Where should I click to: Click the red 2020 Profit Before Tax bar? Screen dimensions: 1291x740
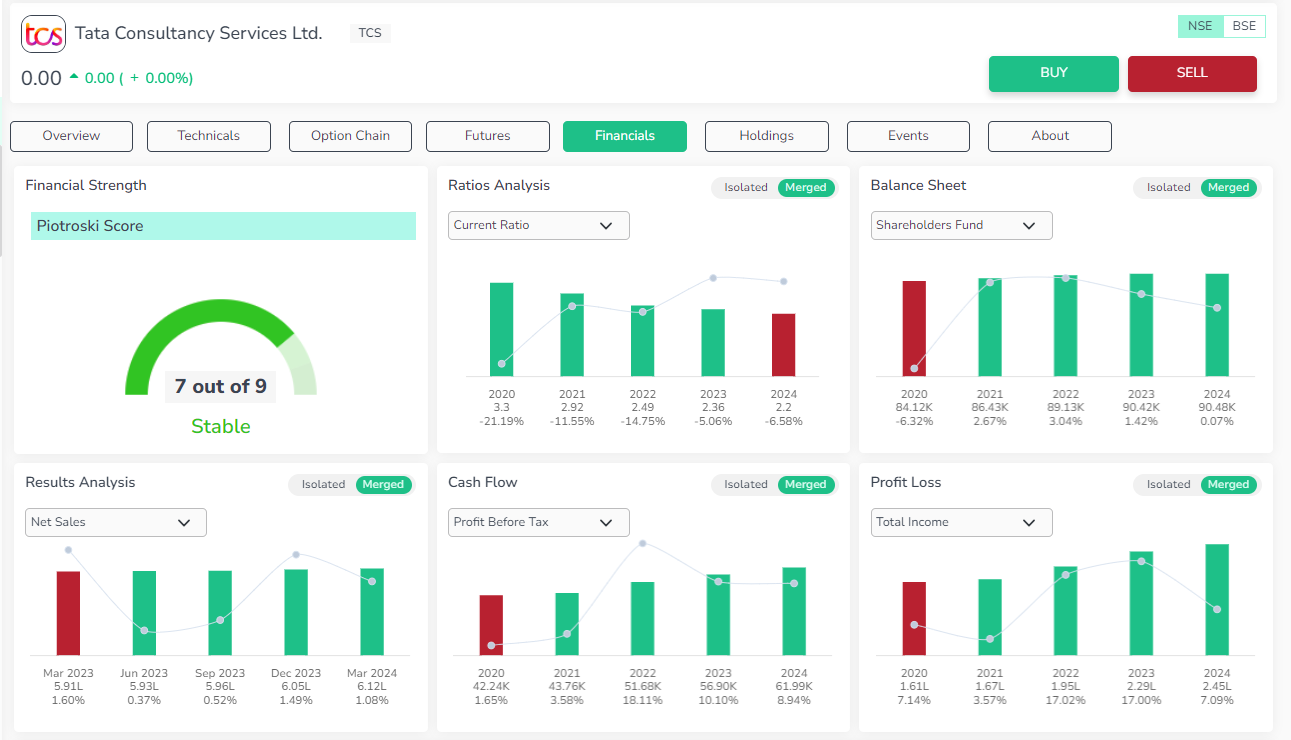coord(491,626)
